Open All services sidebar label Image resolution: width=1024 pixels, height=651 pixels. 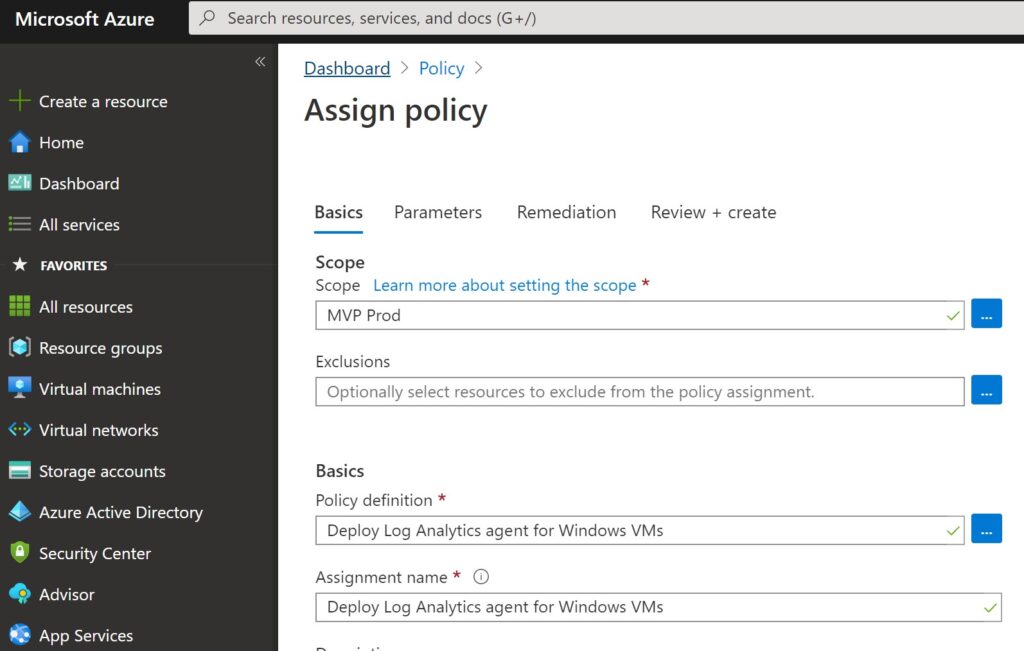[79, 225]
